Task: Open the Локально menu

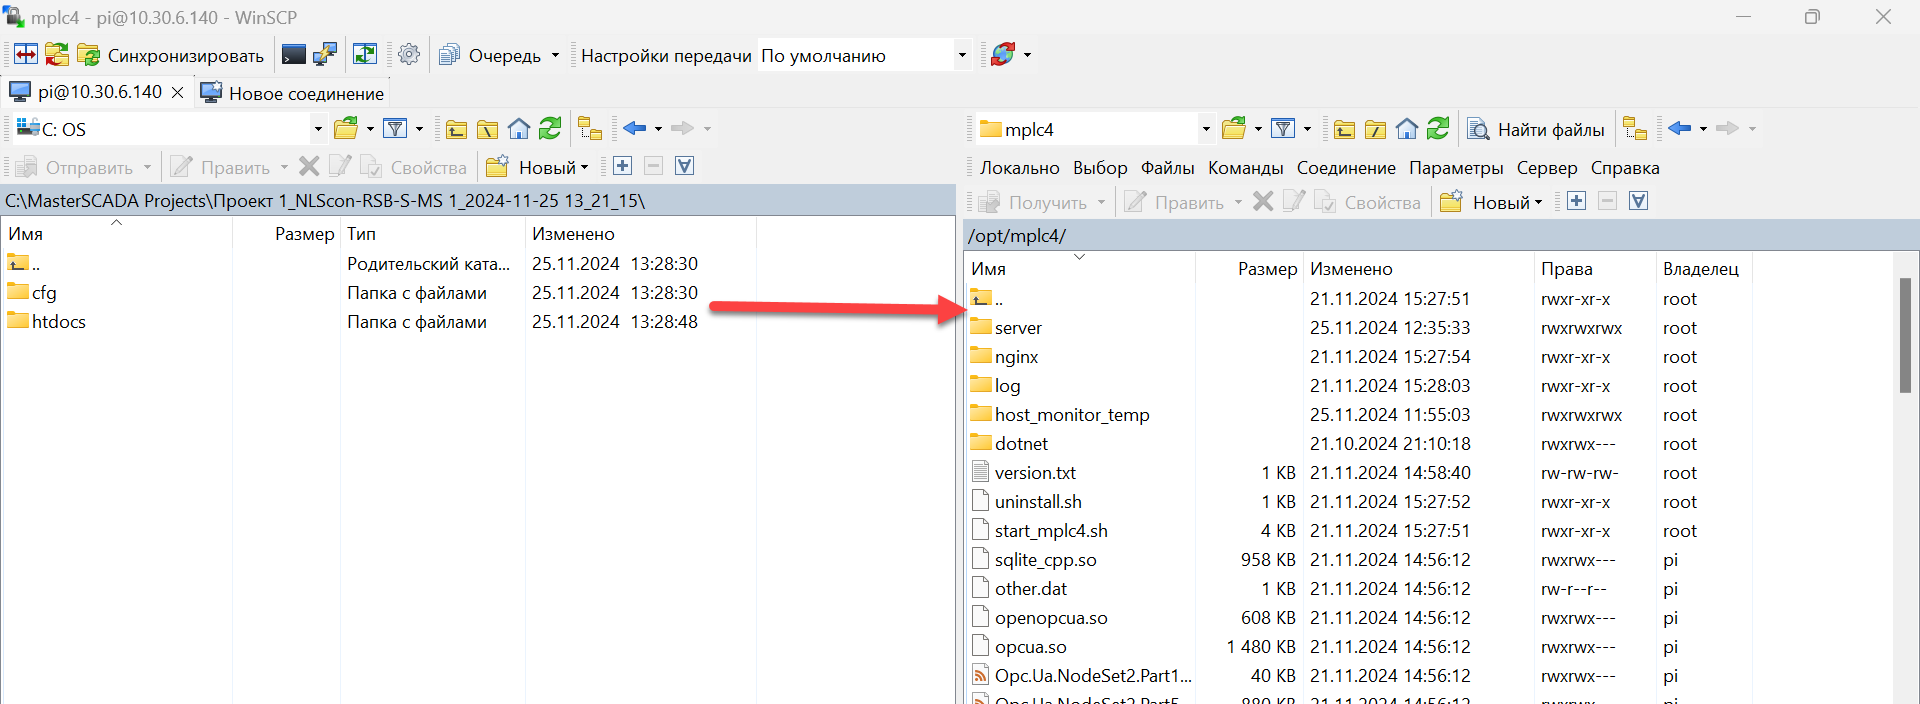Action: 1019,168
